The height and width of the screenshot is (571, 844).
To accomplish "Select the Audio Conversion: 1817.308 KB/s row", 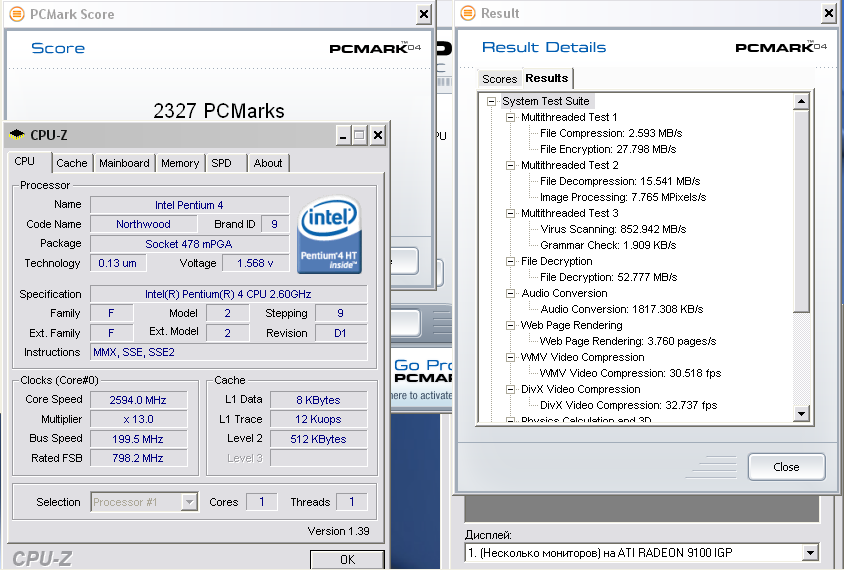I will 622,309.
